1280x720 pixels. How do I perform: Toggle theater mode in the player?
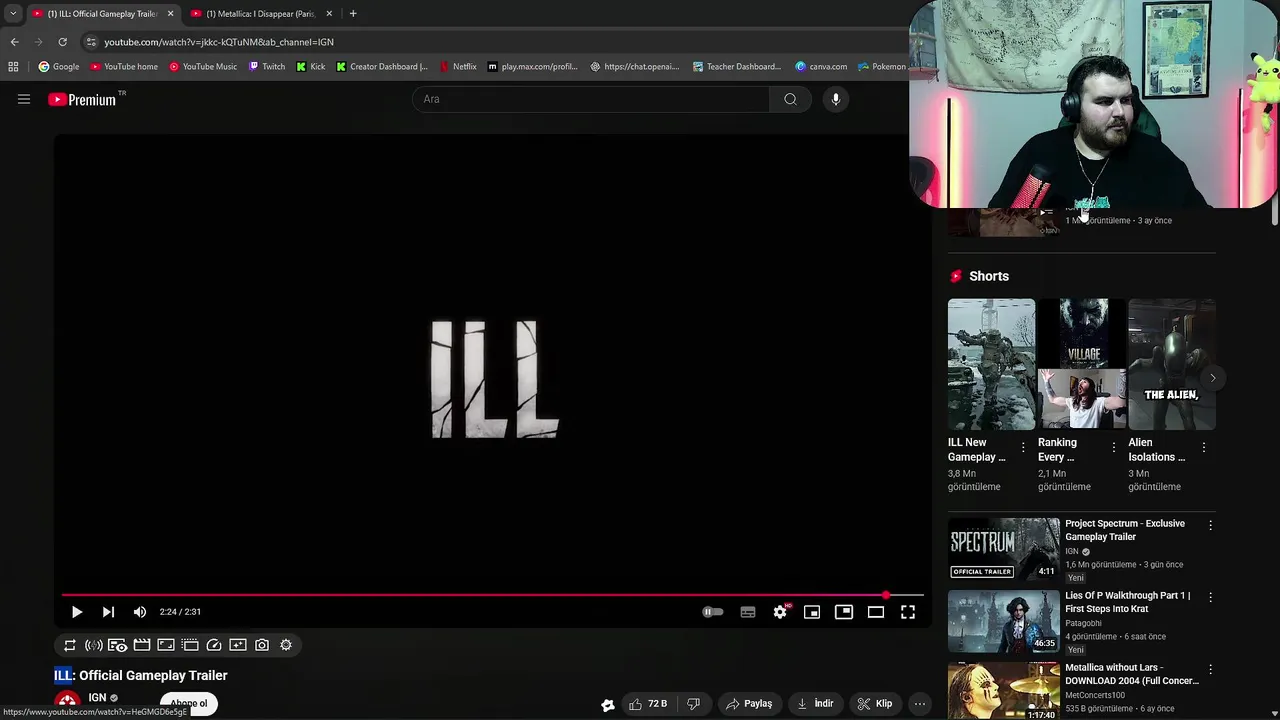coord(876,612)
